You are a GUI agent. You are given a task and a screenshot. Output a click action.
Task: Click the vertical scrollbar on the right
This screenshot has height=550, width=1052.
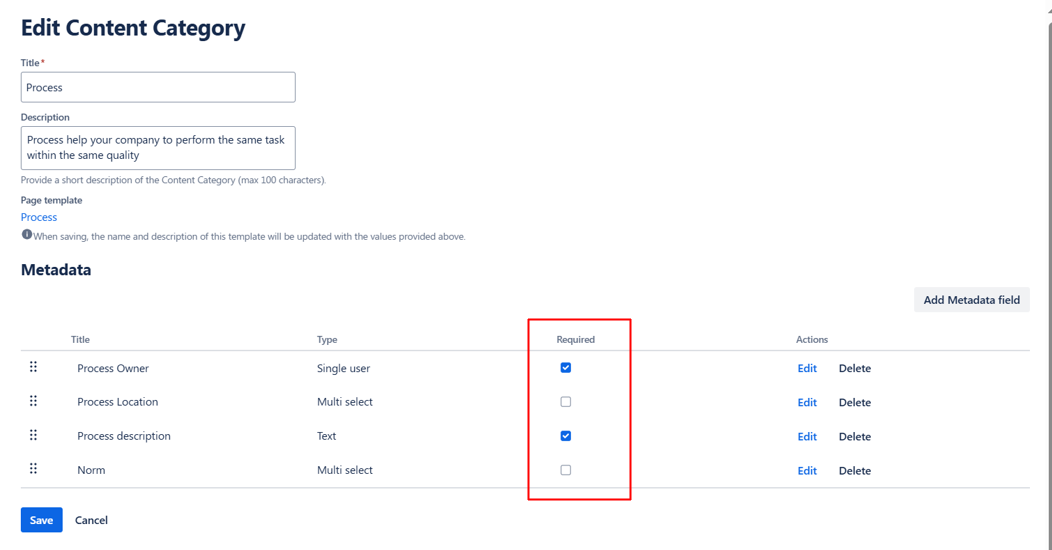tap(1047, 200)
